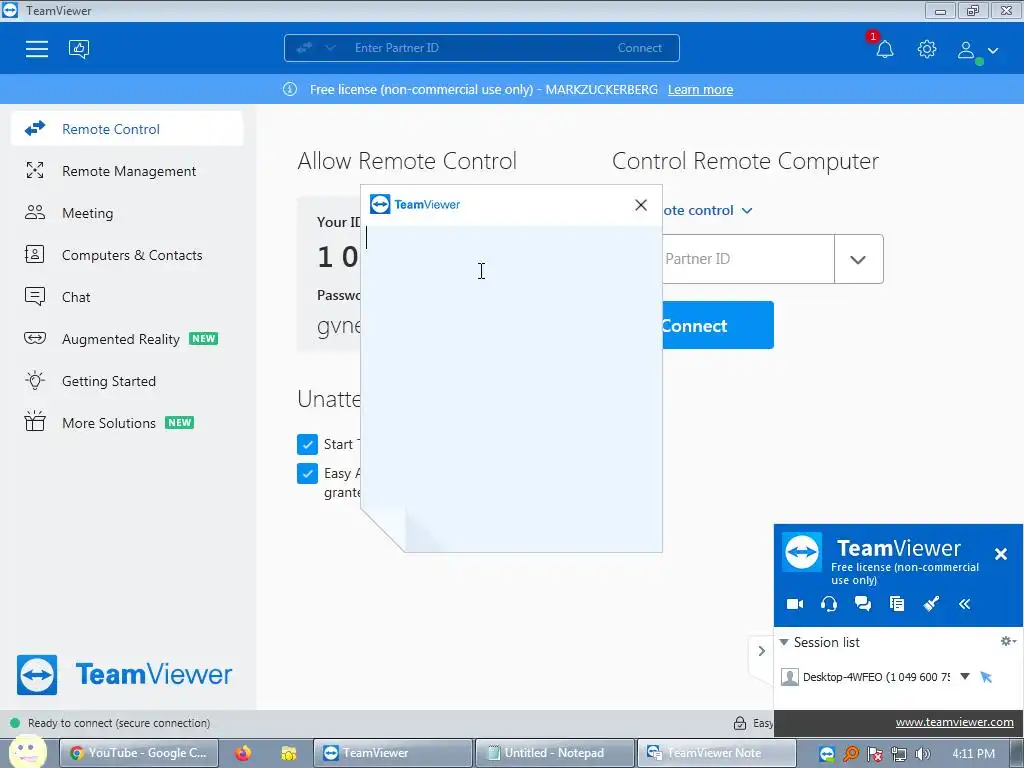Open the audio headset icon in session panel

click(x=829, y=604)
